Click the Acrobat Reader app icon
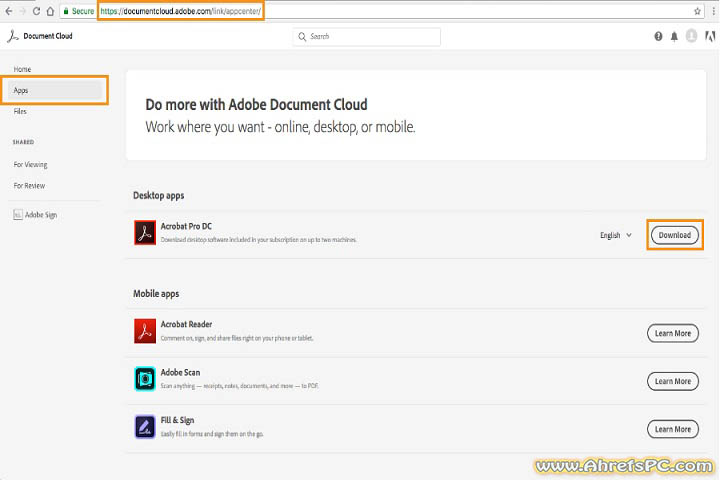720x480 pixels. pyautogui.click(x=145, y=331)
